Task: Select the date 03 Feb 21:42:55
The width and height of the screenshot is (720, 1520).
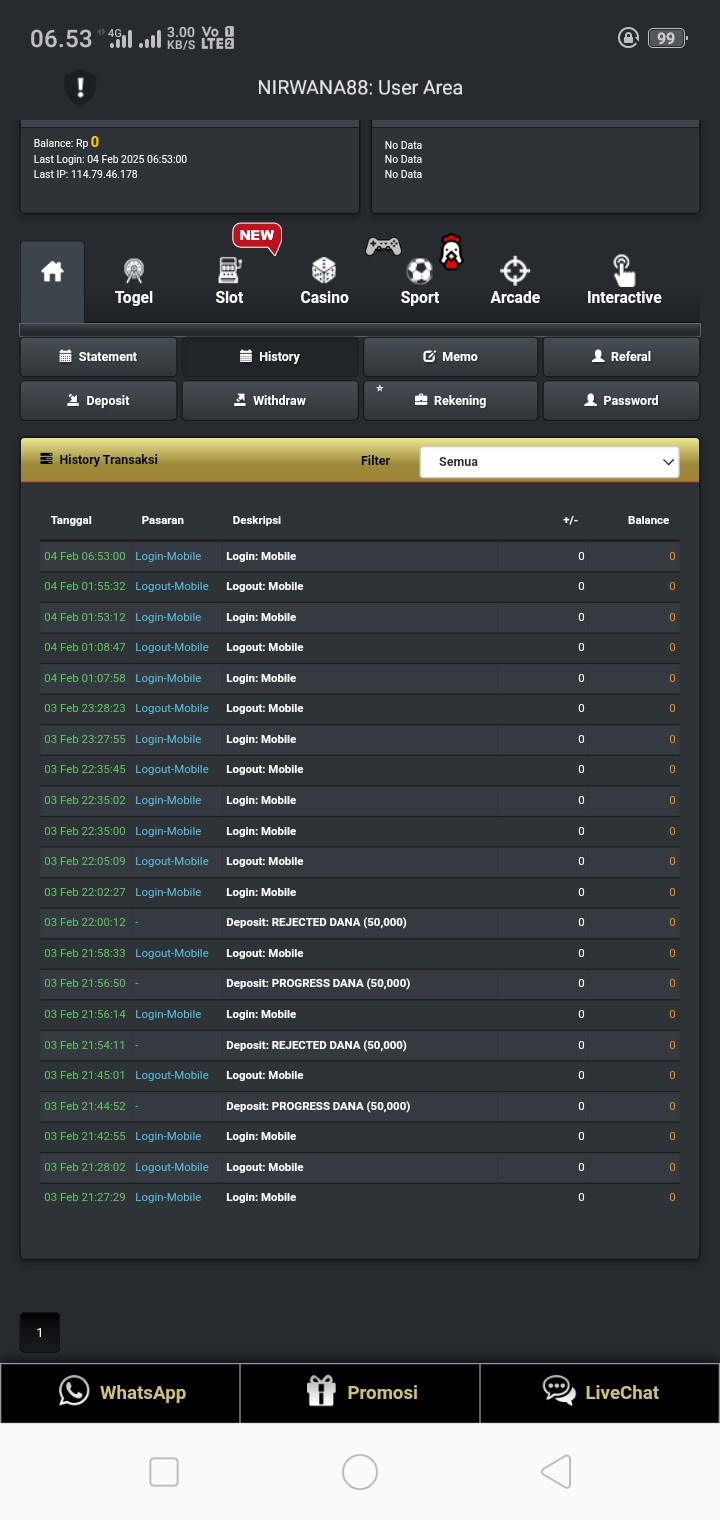Action: 85,1136
